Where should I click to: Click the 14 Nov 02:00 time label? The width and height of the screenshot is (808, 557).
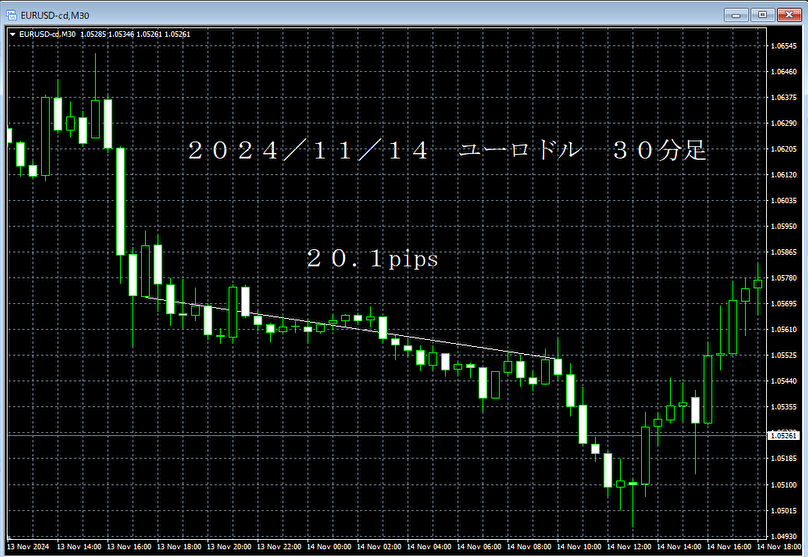click(x=379, y=546)
